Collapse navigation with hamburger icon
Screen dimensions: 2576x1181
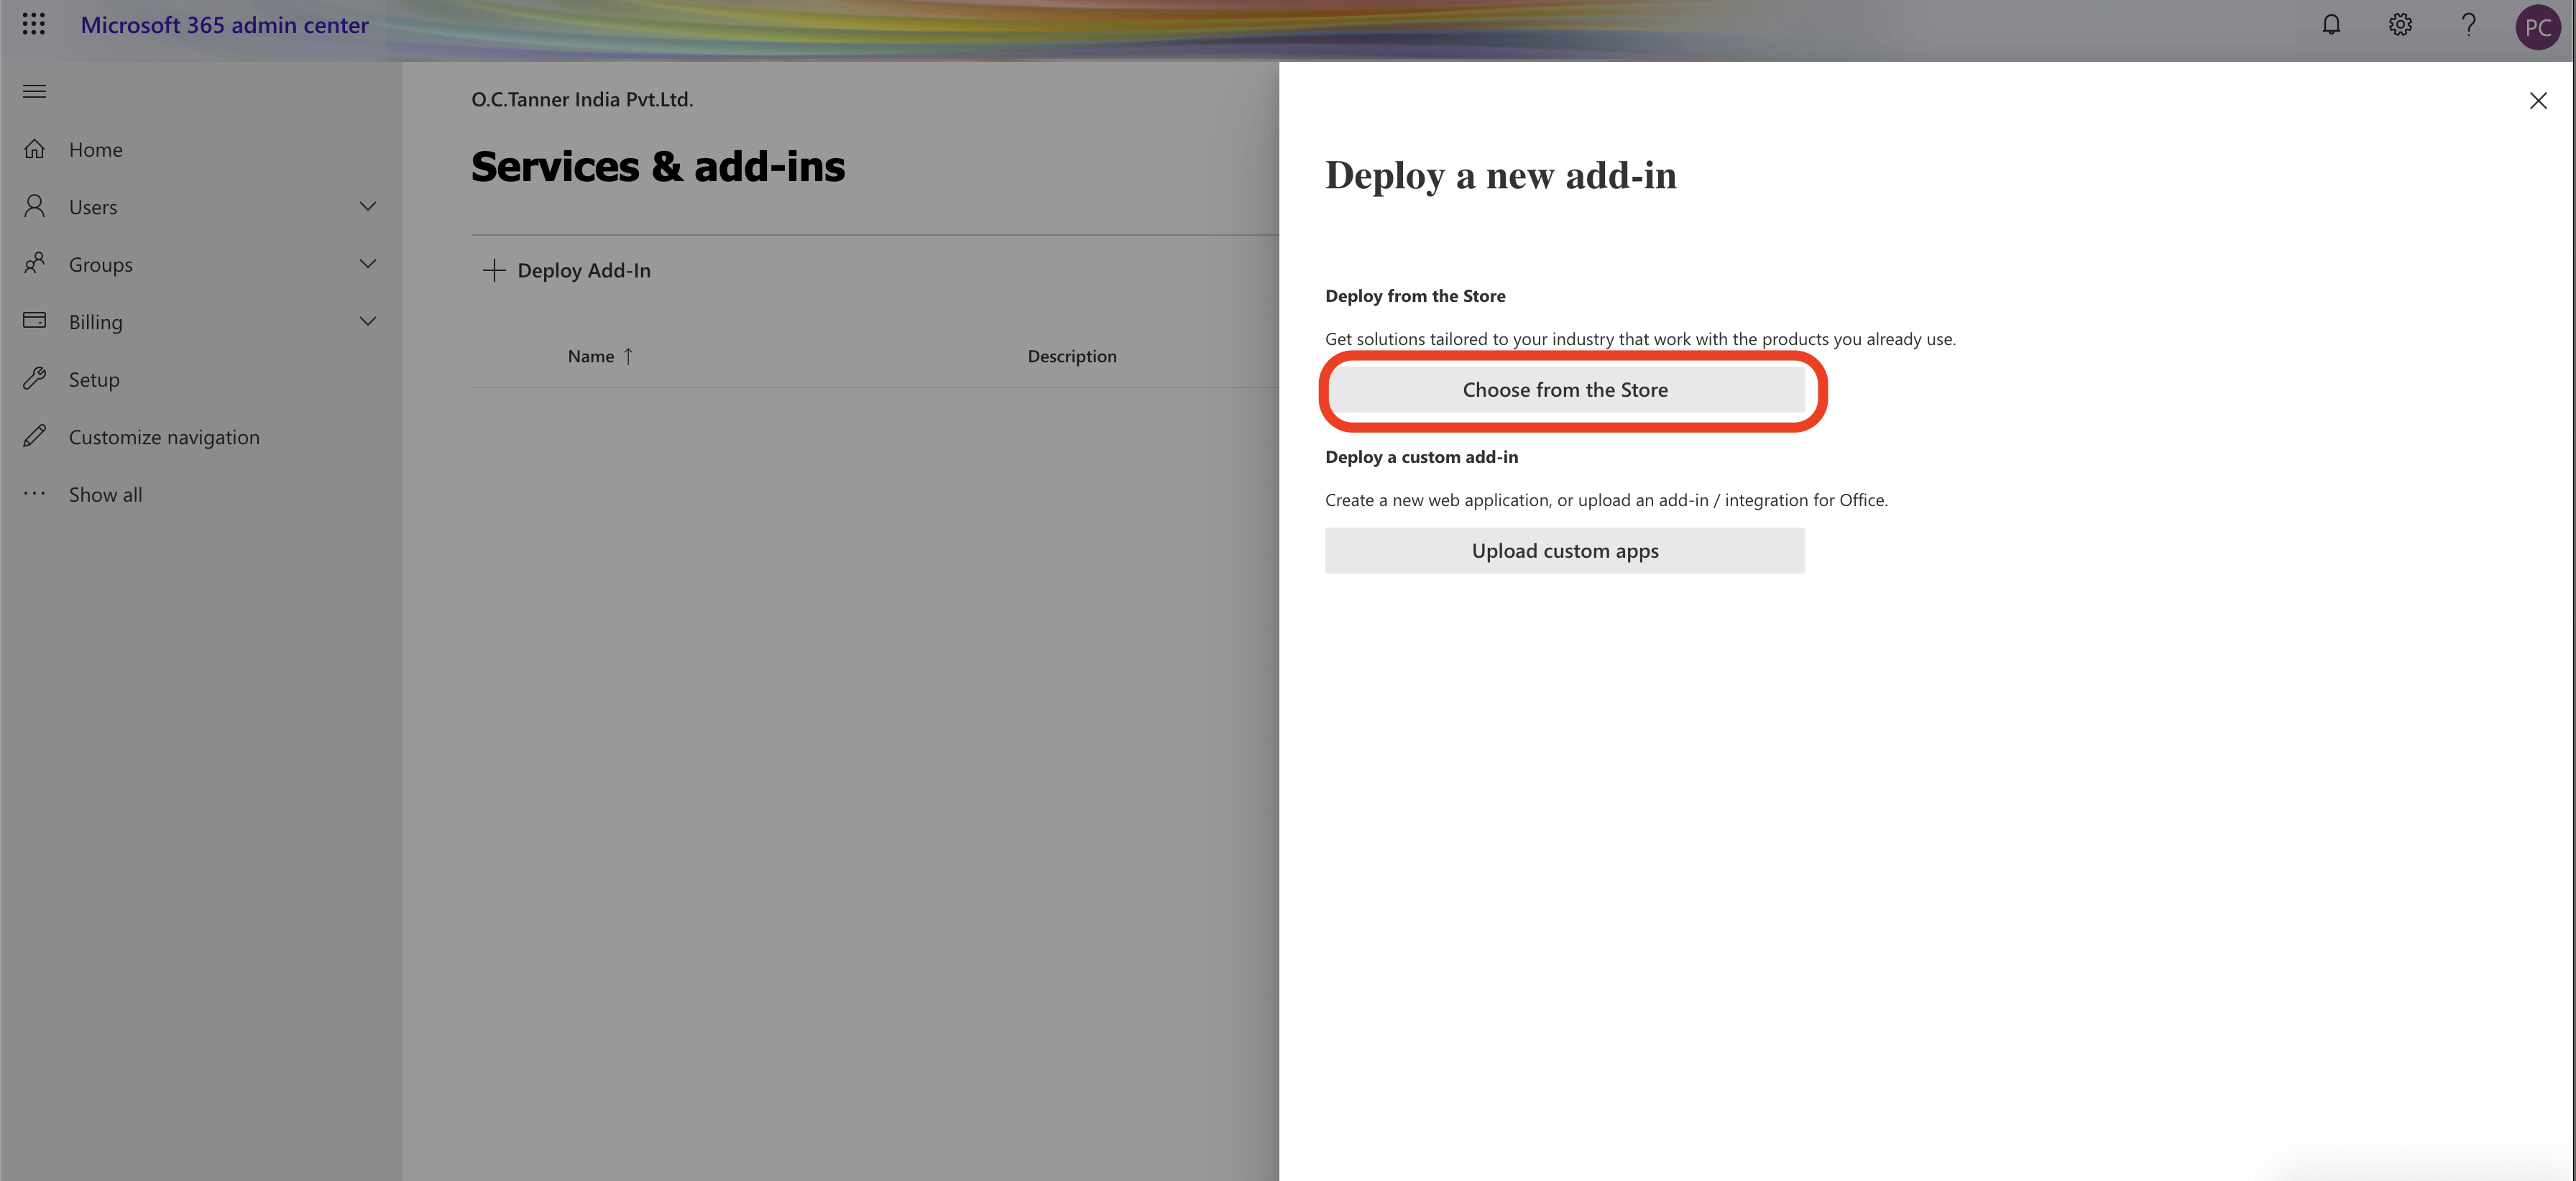34,91
